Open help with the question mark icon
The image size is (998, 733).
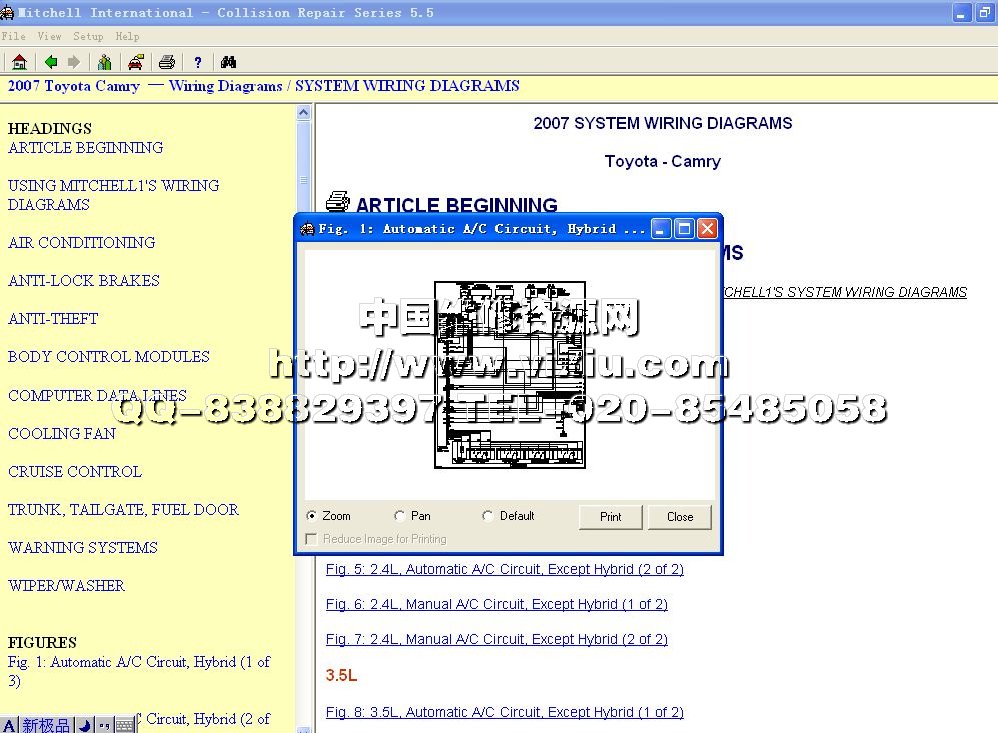click(198, 62)
